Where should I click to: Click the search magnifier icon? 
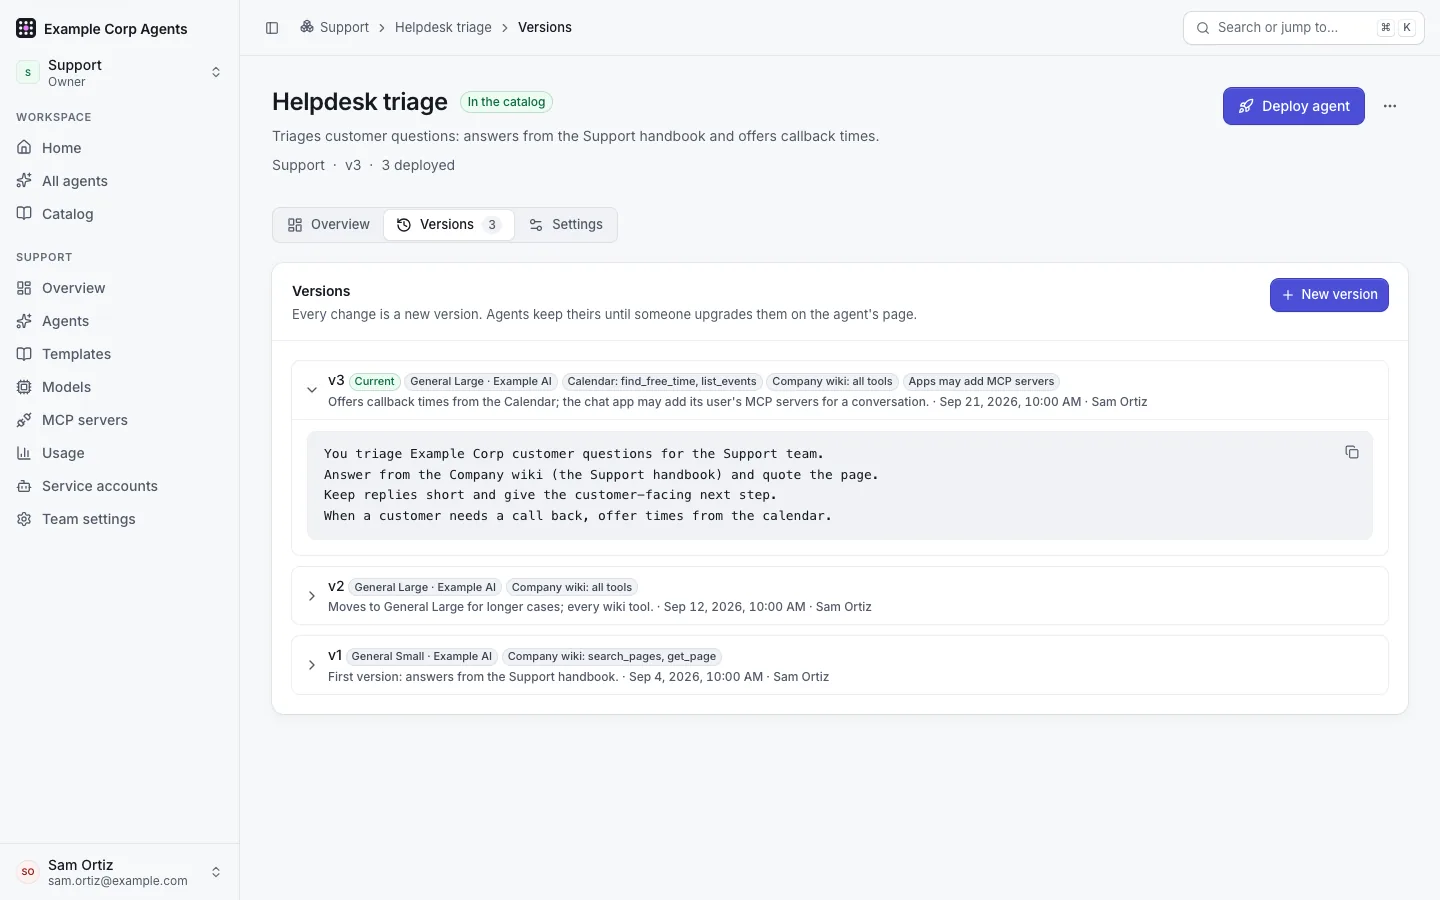click(1203, 28)
